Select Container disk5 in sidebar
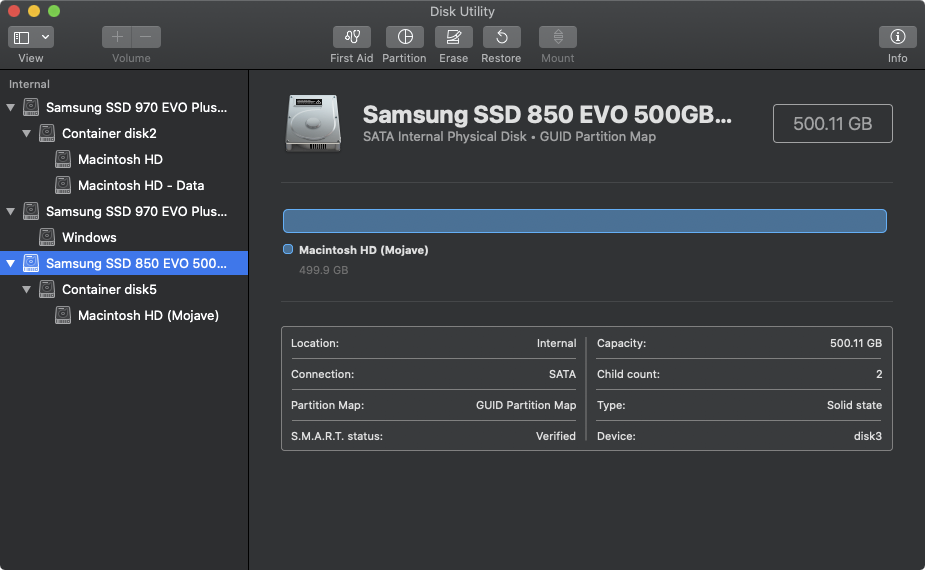The height and width of the screenshot is (570, 925). click(109, 289)
